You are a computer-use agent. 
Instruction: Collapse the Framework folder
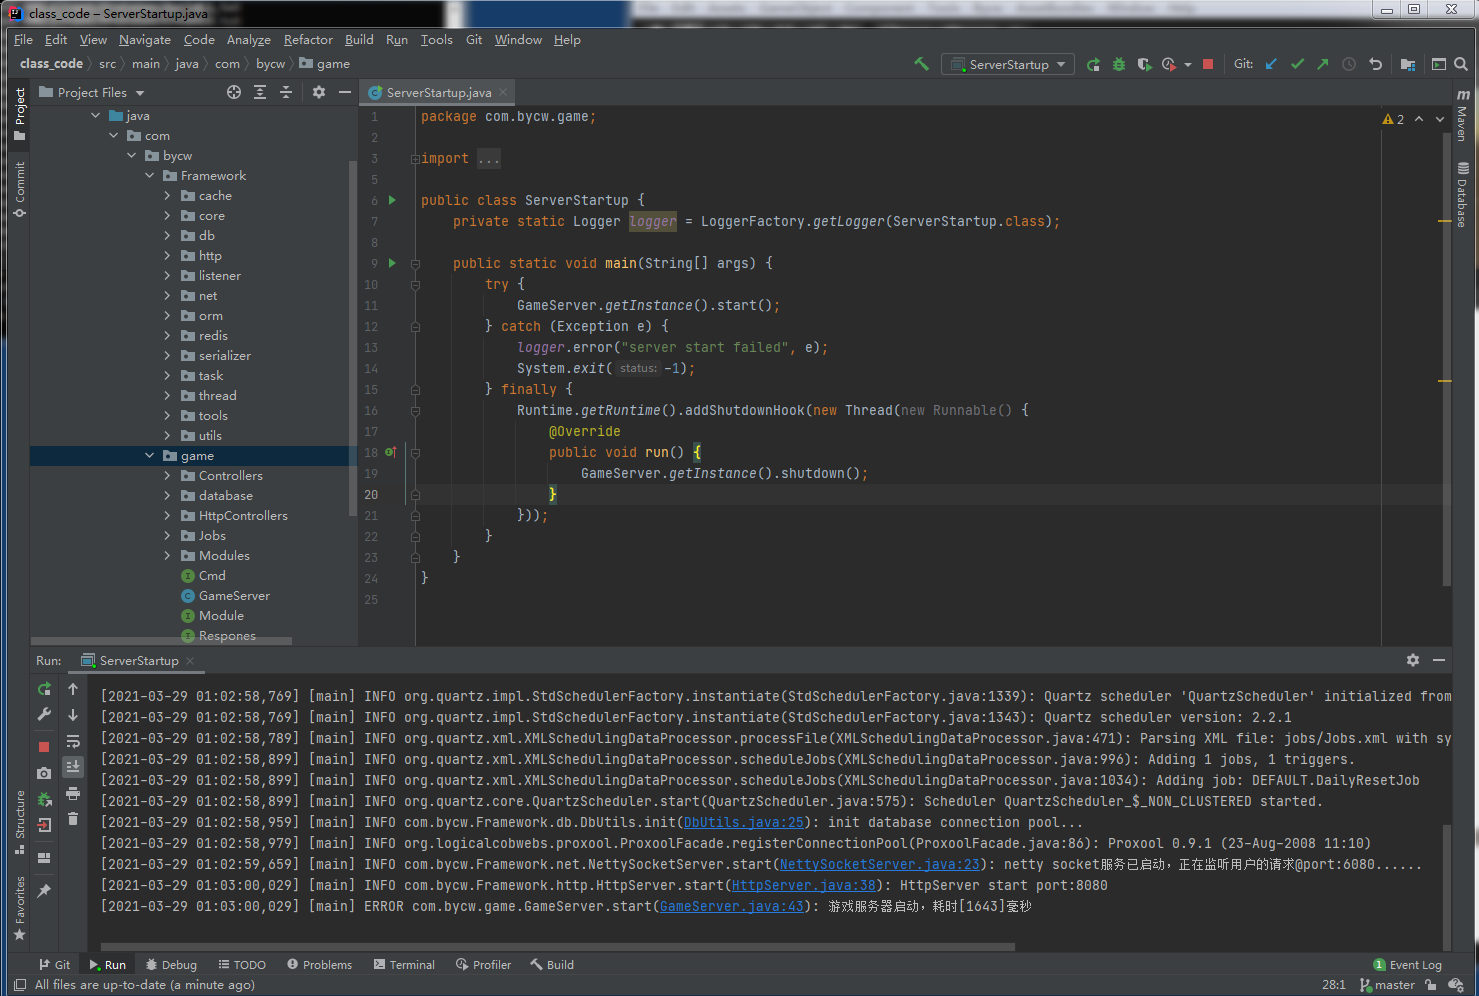tap(150, 176)
